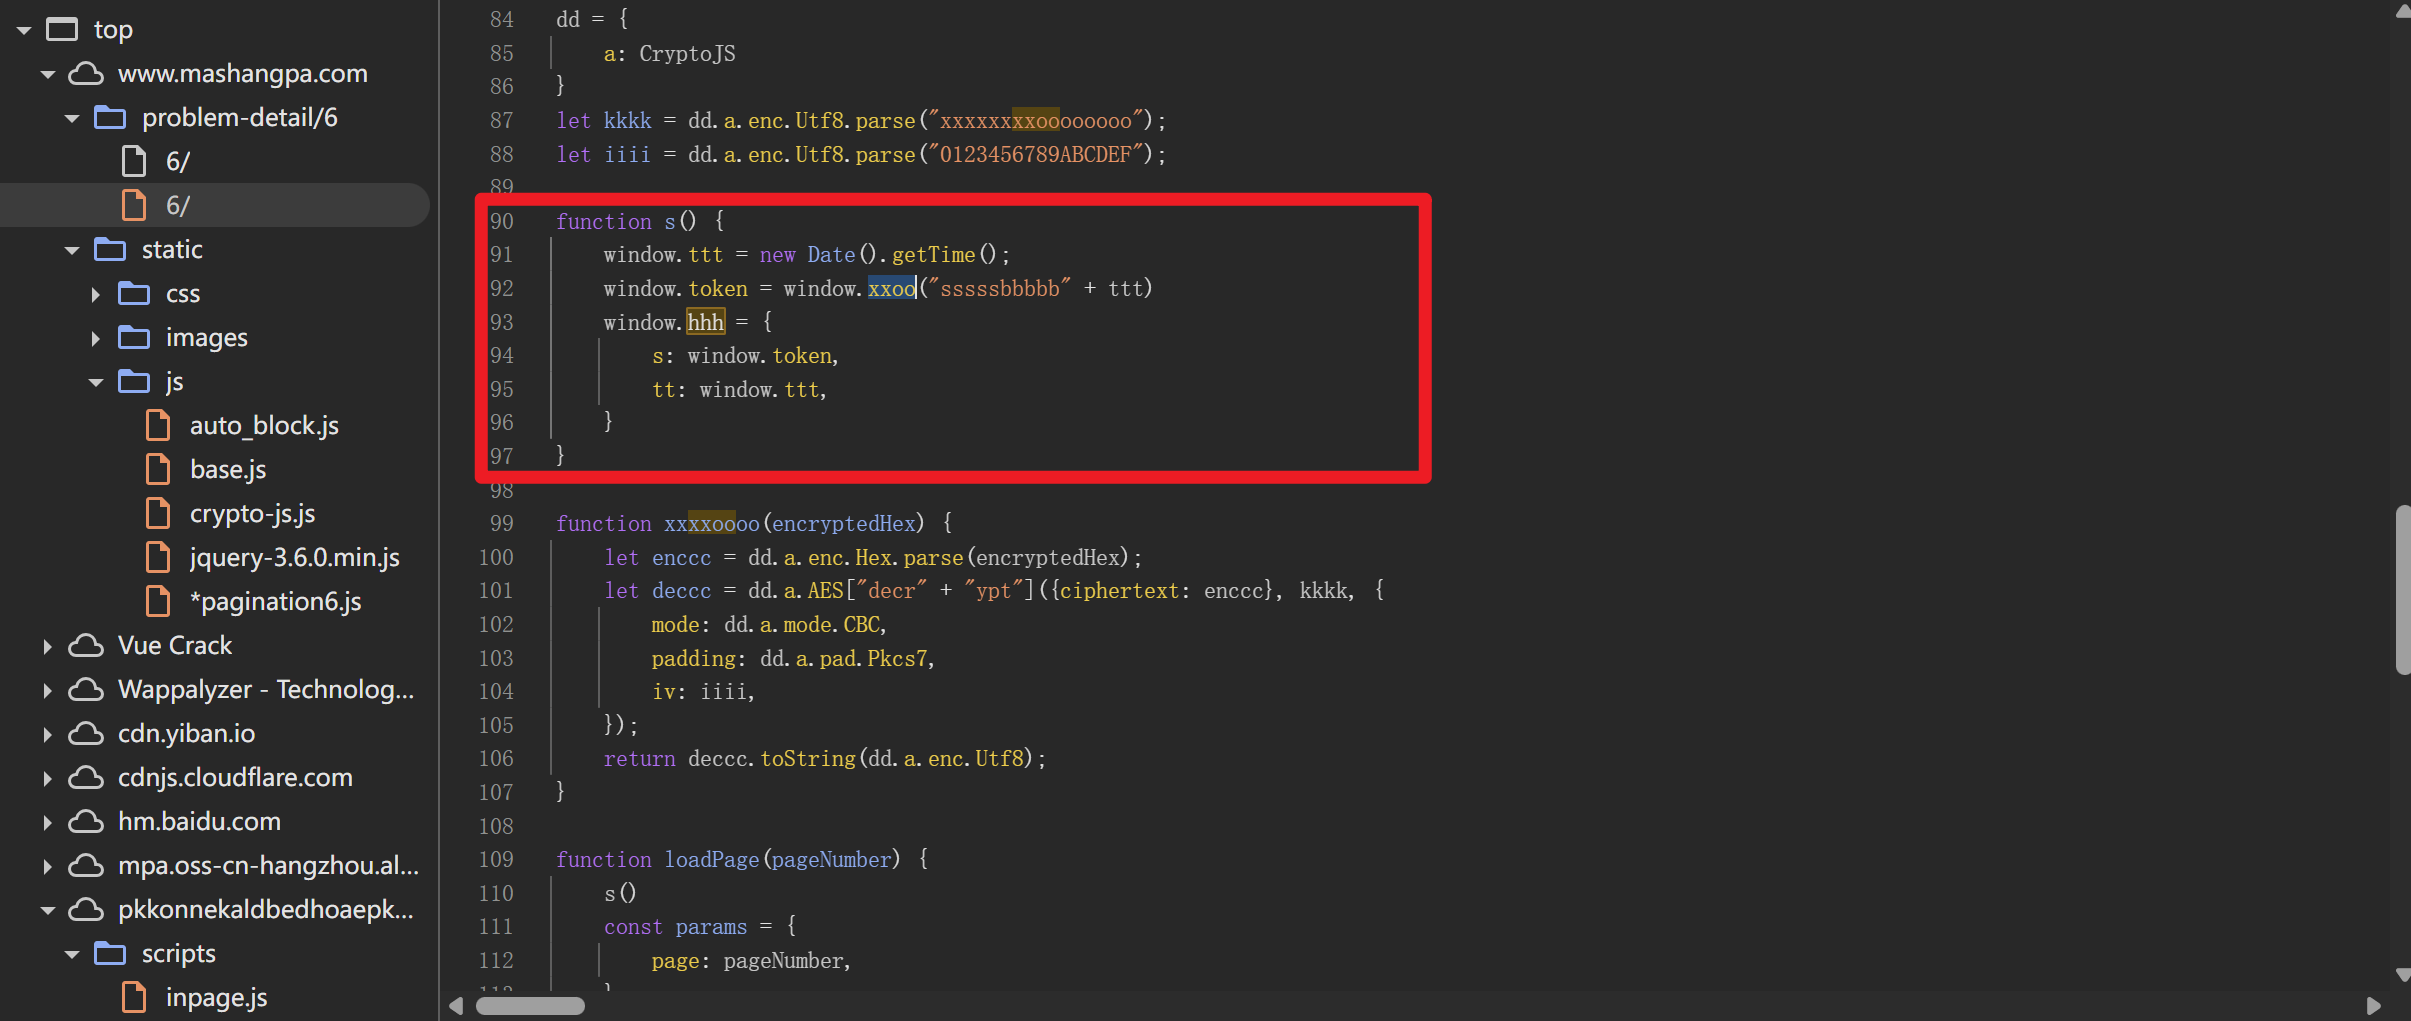The width and height of the screenshot is (2411, 1021).
Task: Click the hm.baidu.com cloud icon
Action: 86,822
